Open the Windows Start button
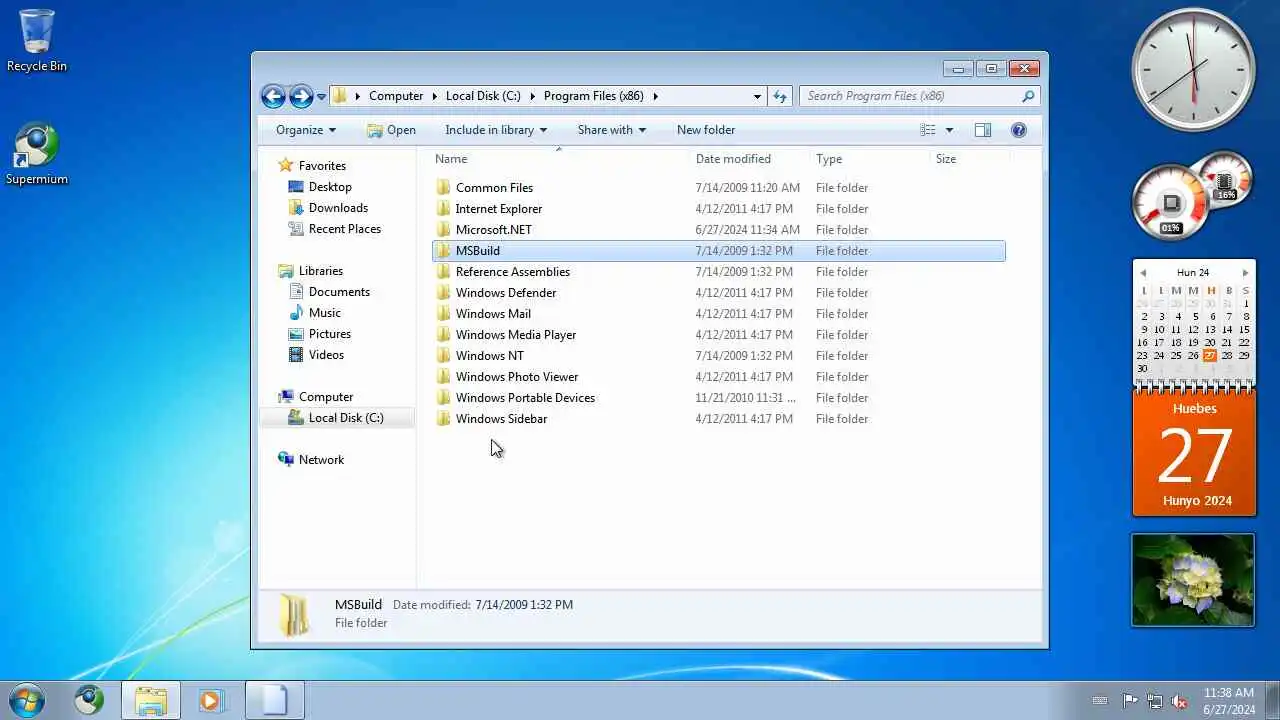The image size is (1280, 720). tap(27, 700)
